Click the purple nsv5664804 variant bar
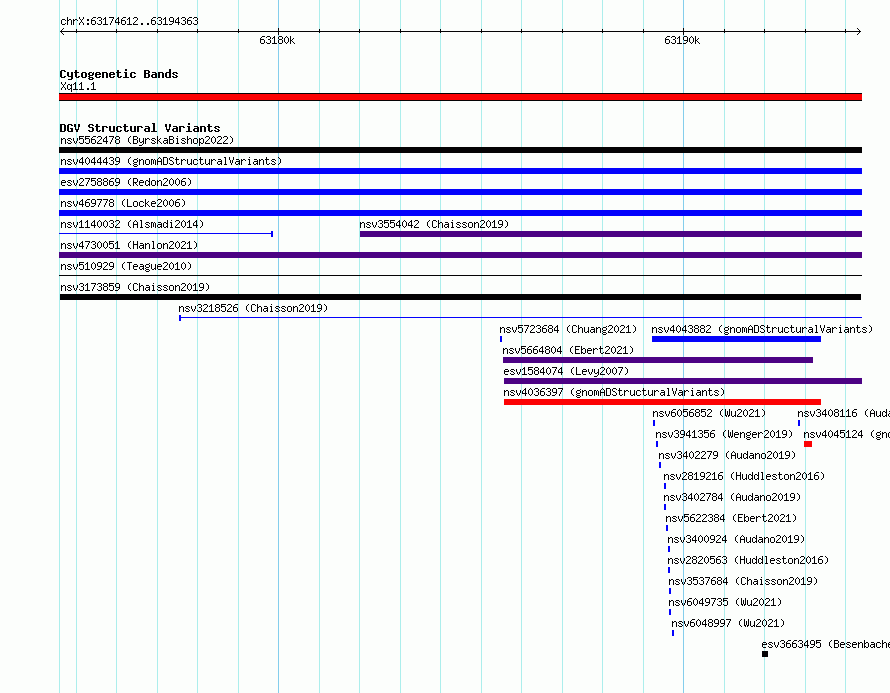The width and height of the screenshot is (890, 693). pos(658,360)
